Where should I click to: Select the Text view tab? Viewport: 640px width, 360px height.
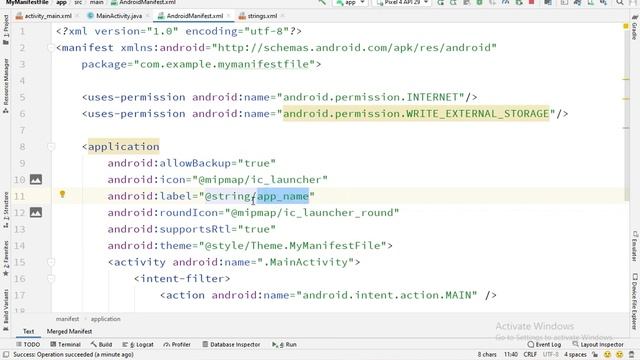[28, 331]
